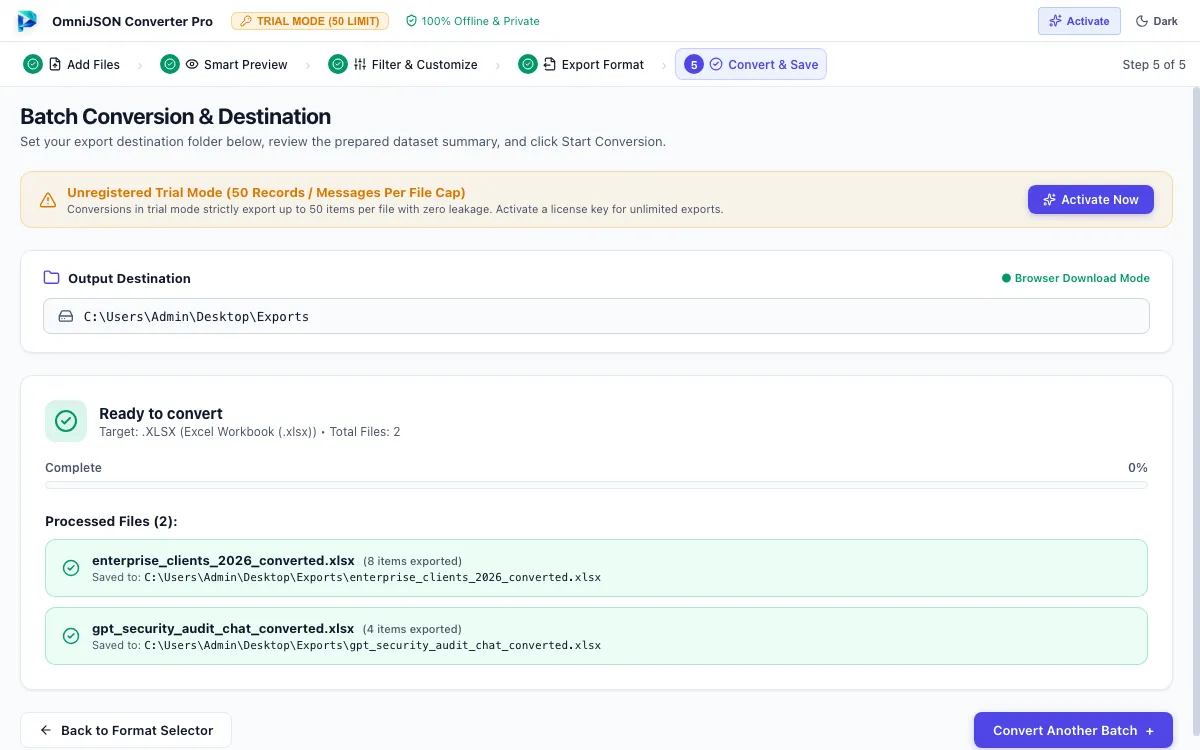Click the Browser Download Mode indicator

click(x=1076, y=278)
